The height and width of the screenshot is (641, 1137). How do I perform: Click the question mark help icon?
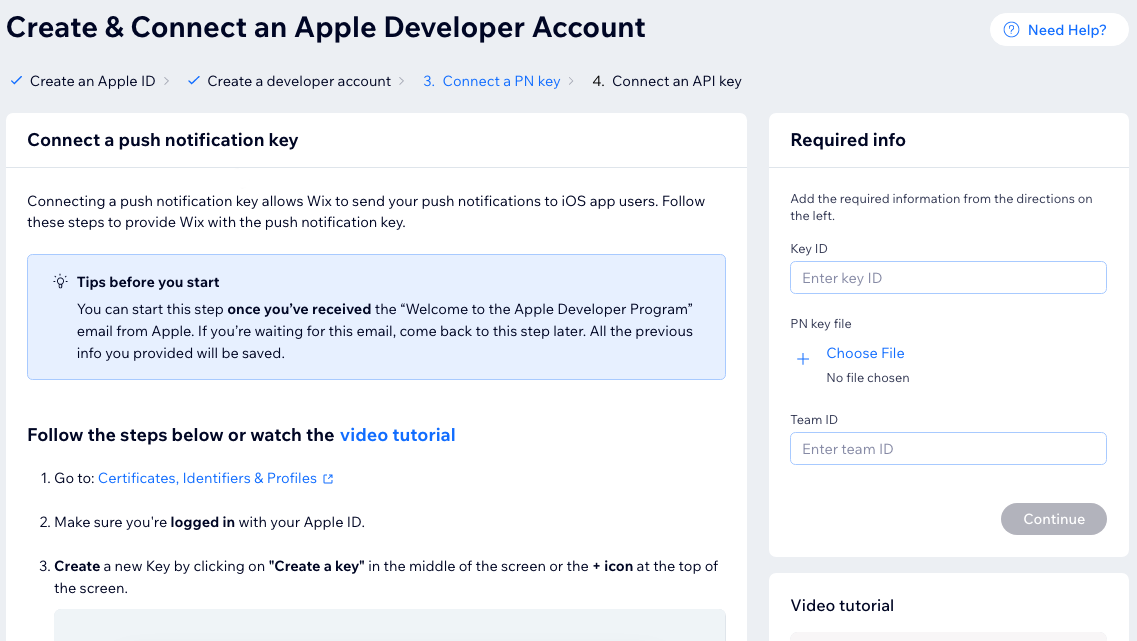(1011, 30)
